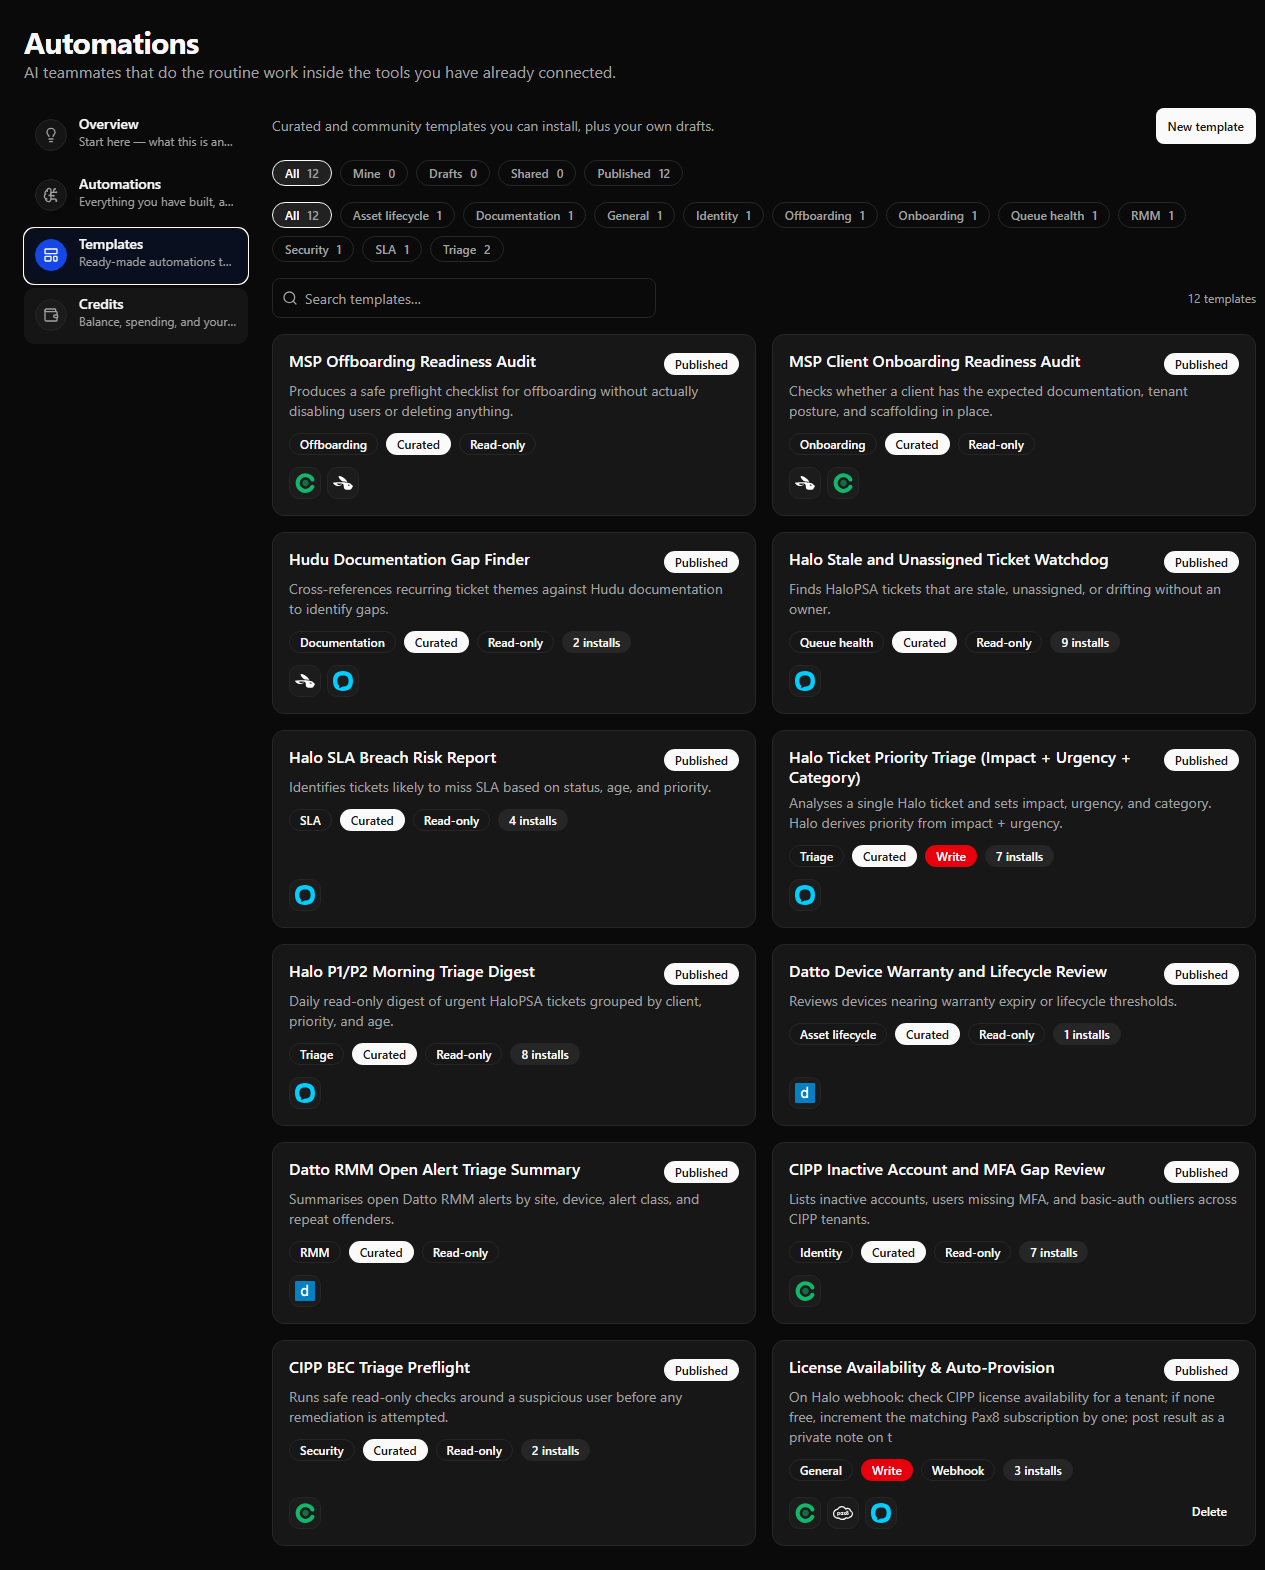Filter templates by Queue health category
The height and width of the screenshot is (1570, 1265).
(x=1054, y=215)
